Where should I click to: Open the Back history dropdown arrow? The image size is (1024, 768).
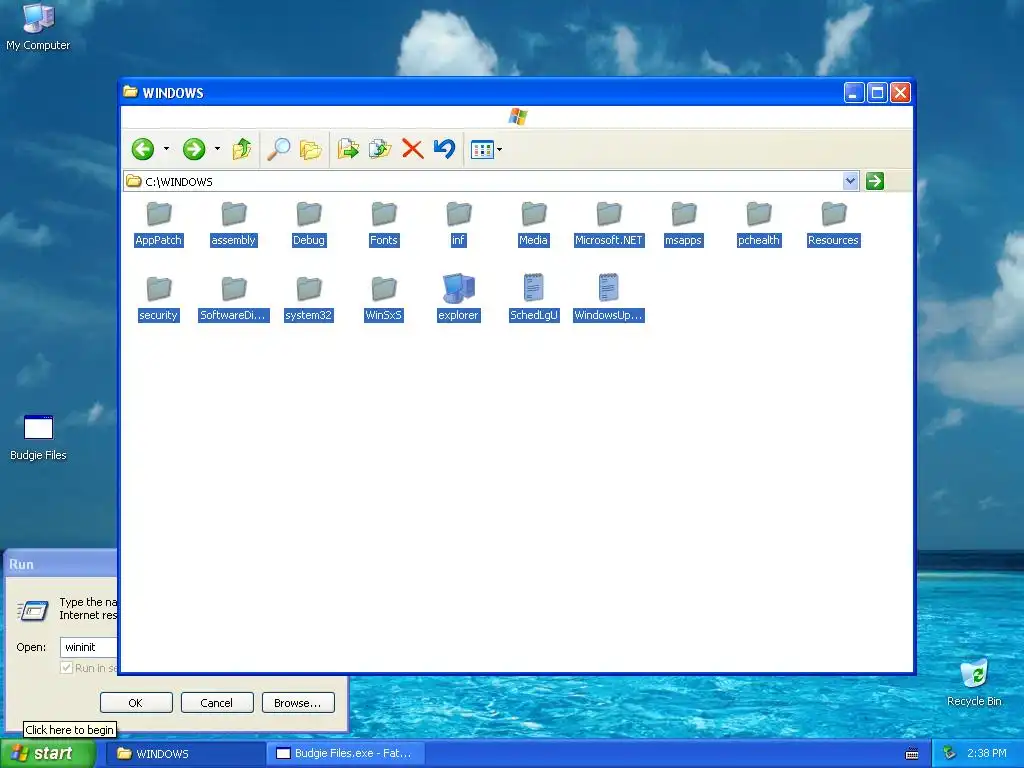pos(167,149)
